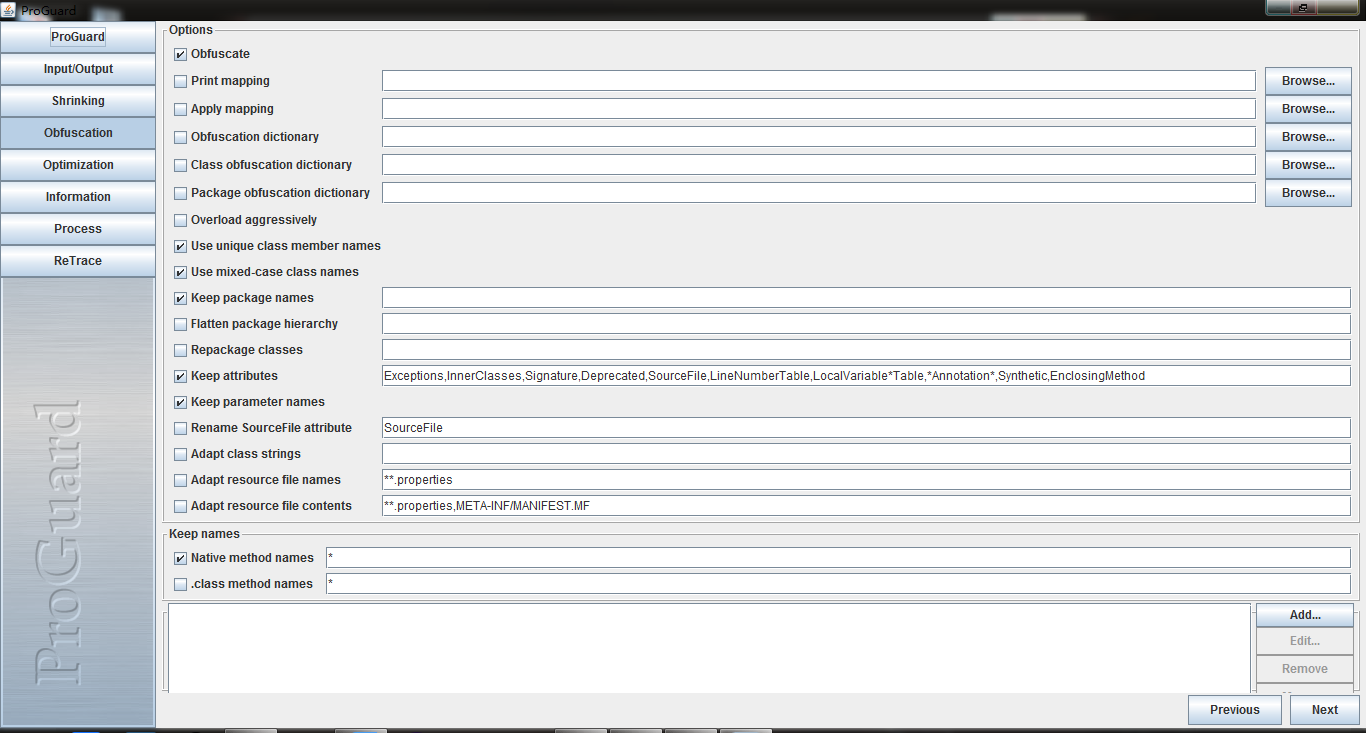Enable Overload aggressively option
Viewport: 1366px width, 733px height.
click(x=181, y=220)
